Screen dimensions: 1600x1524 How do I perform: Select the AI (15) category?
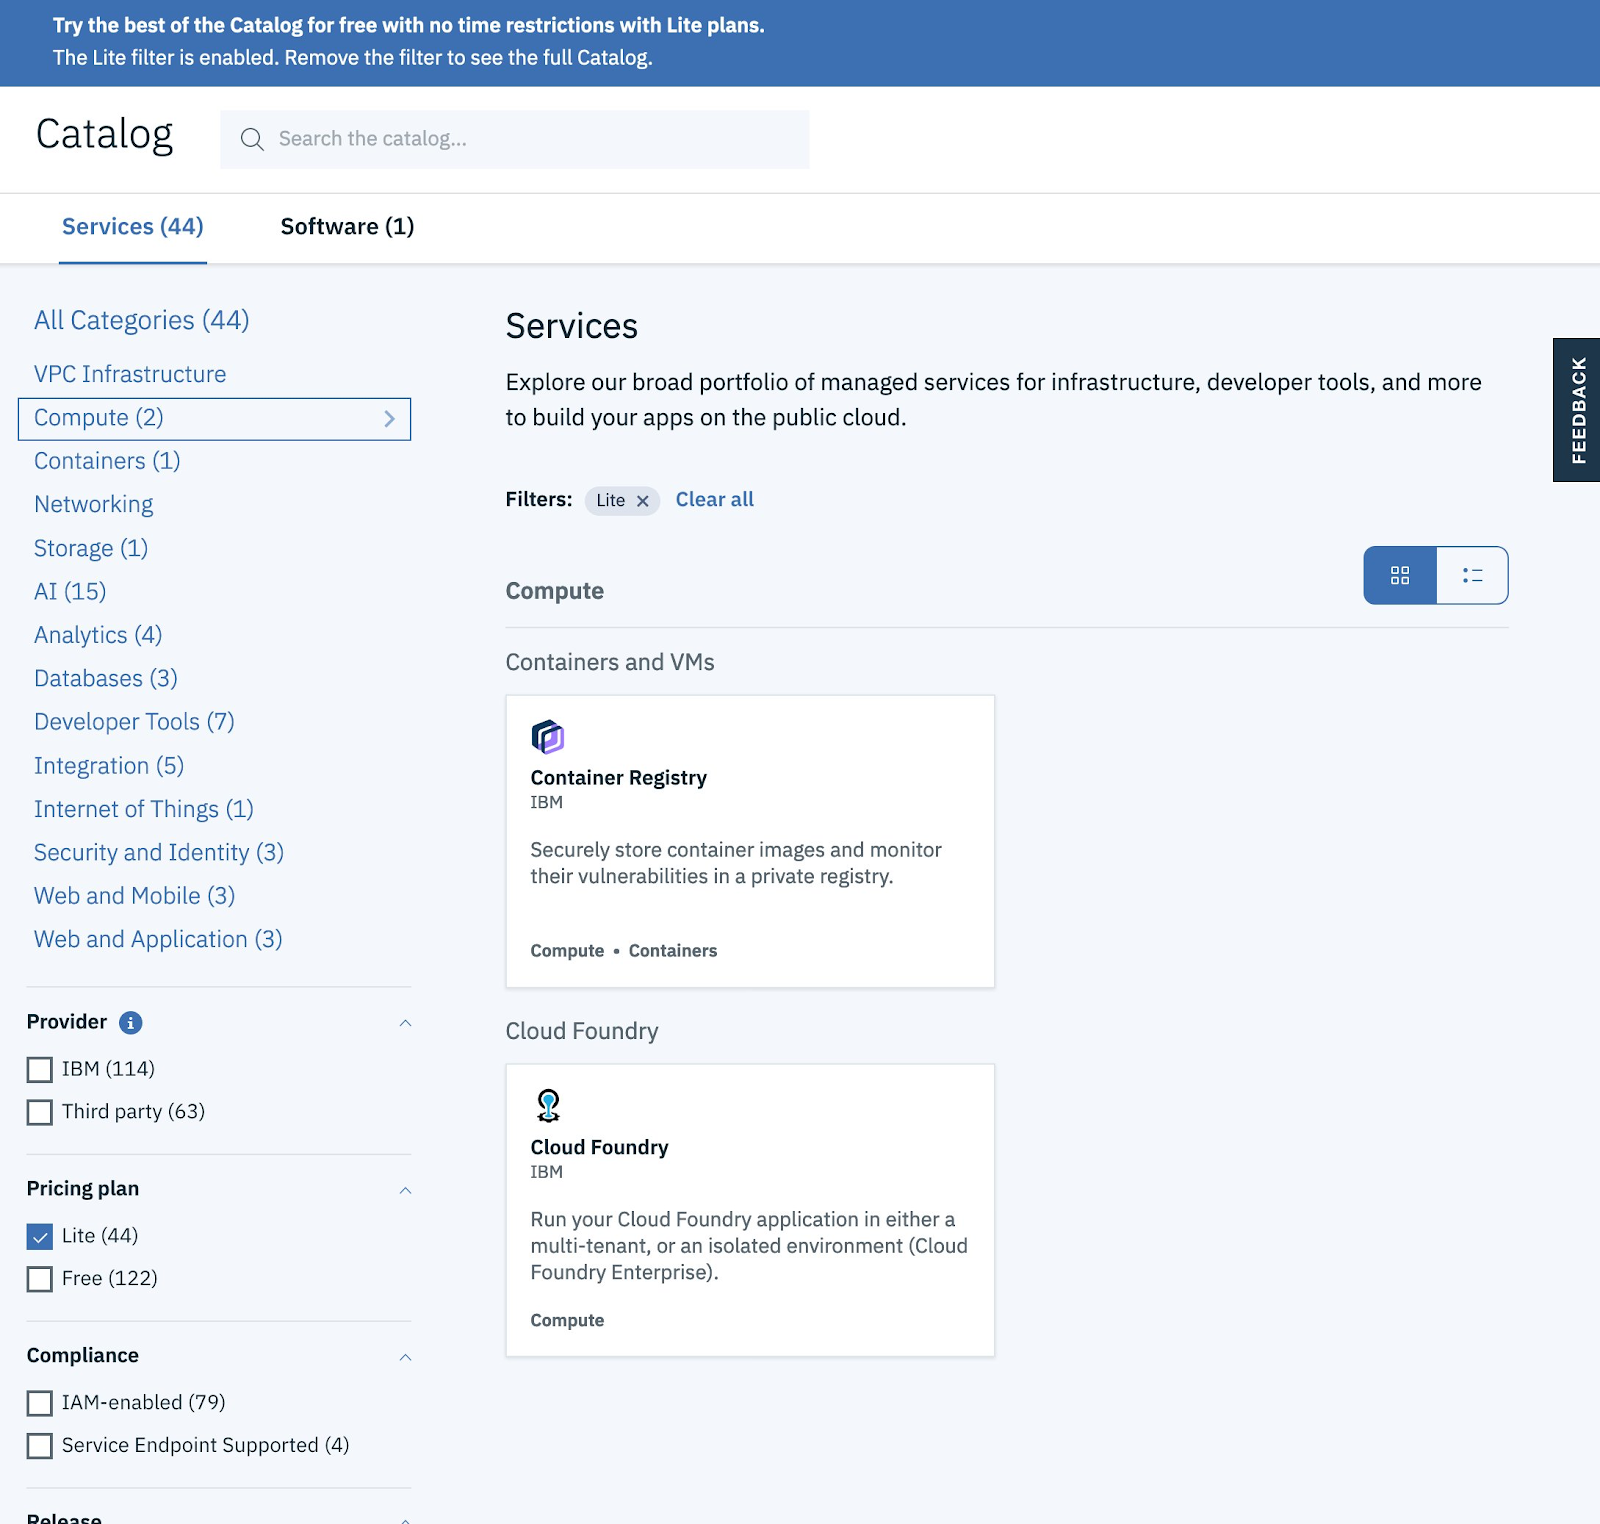70,591
